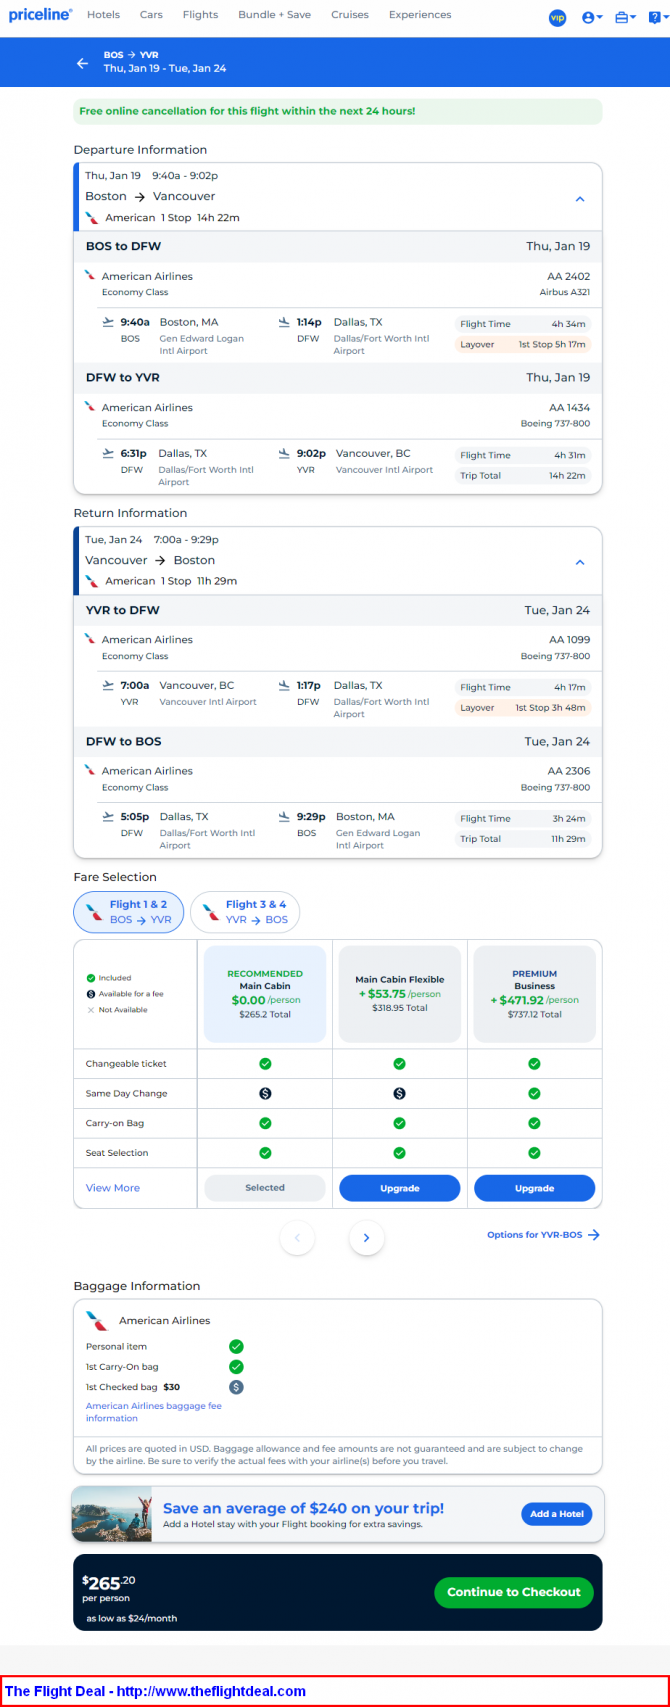Click the 1st Carry-On bag included checkmark
Viewport: 670px width, 1707px height.
click(236, 1367)
